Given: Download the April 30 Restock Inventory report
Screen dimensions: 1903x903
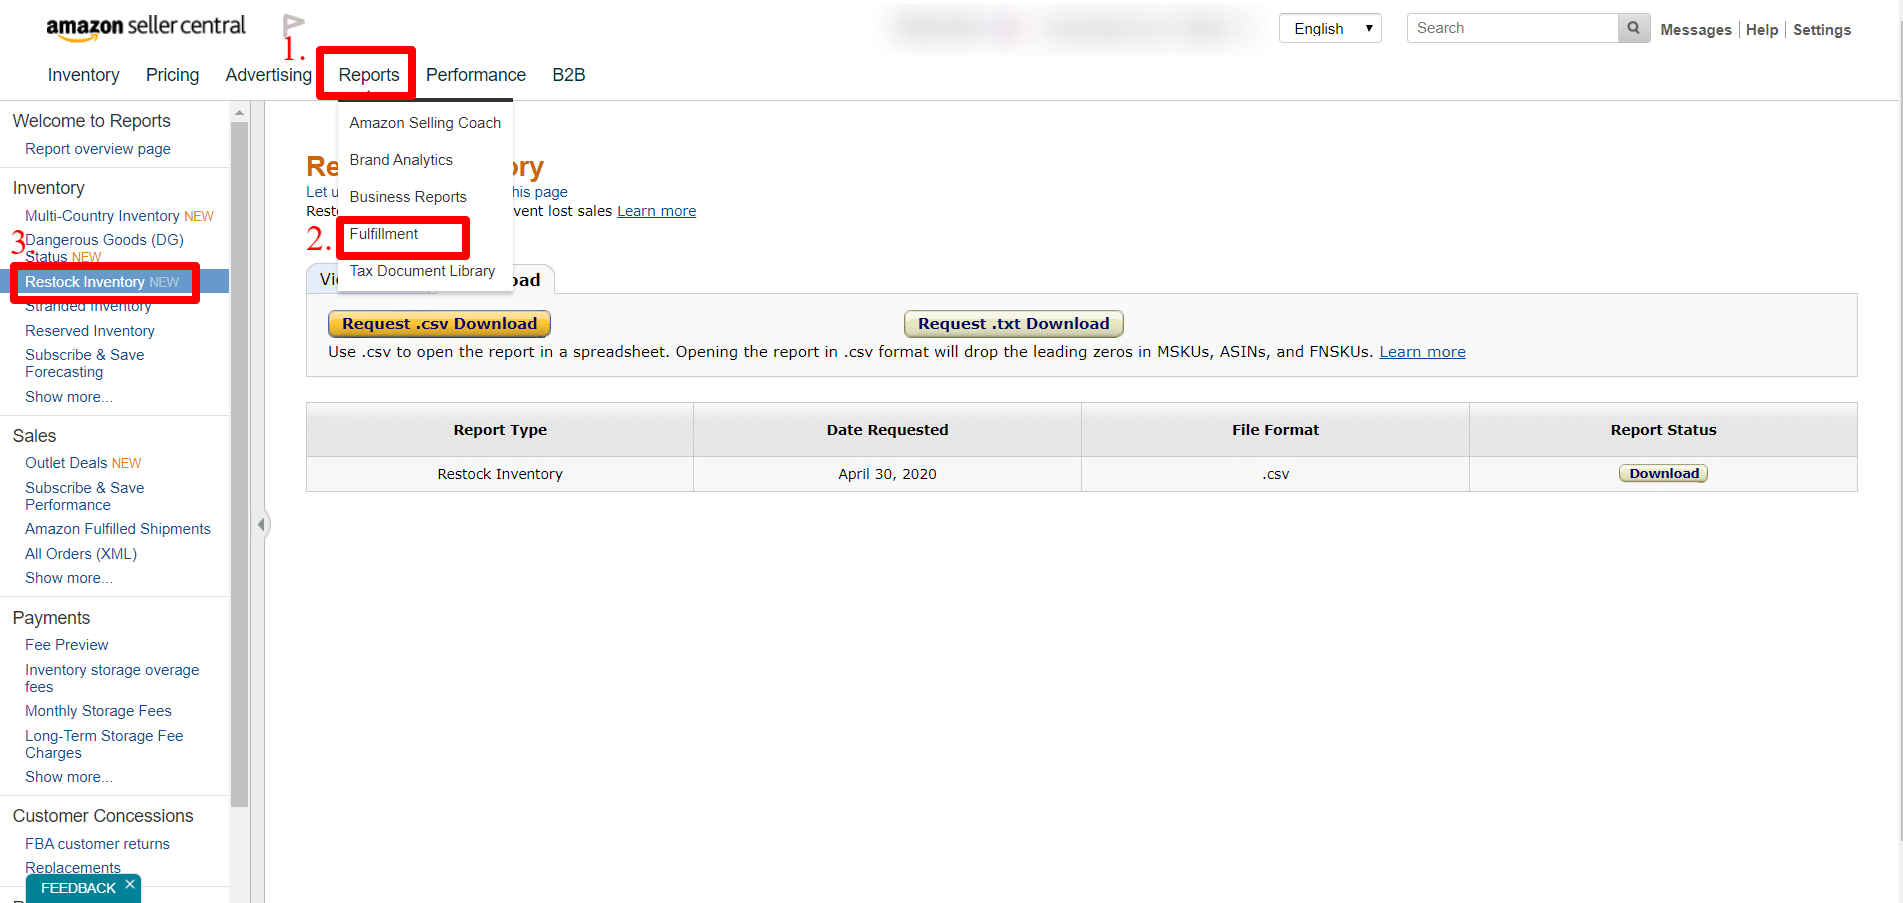Looking at the screenshot, I should click(1663, 473).
